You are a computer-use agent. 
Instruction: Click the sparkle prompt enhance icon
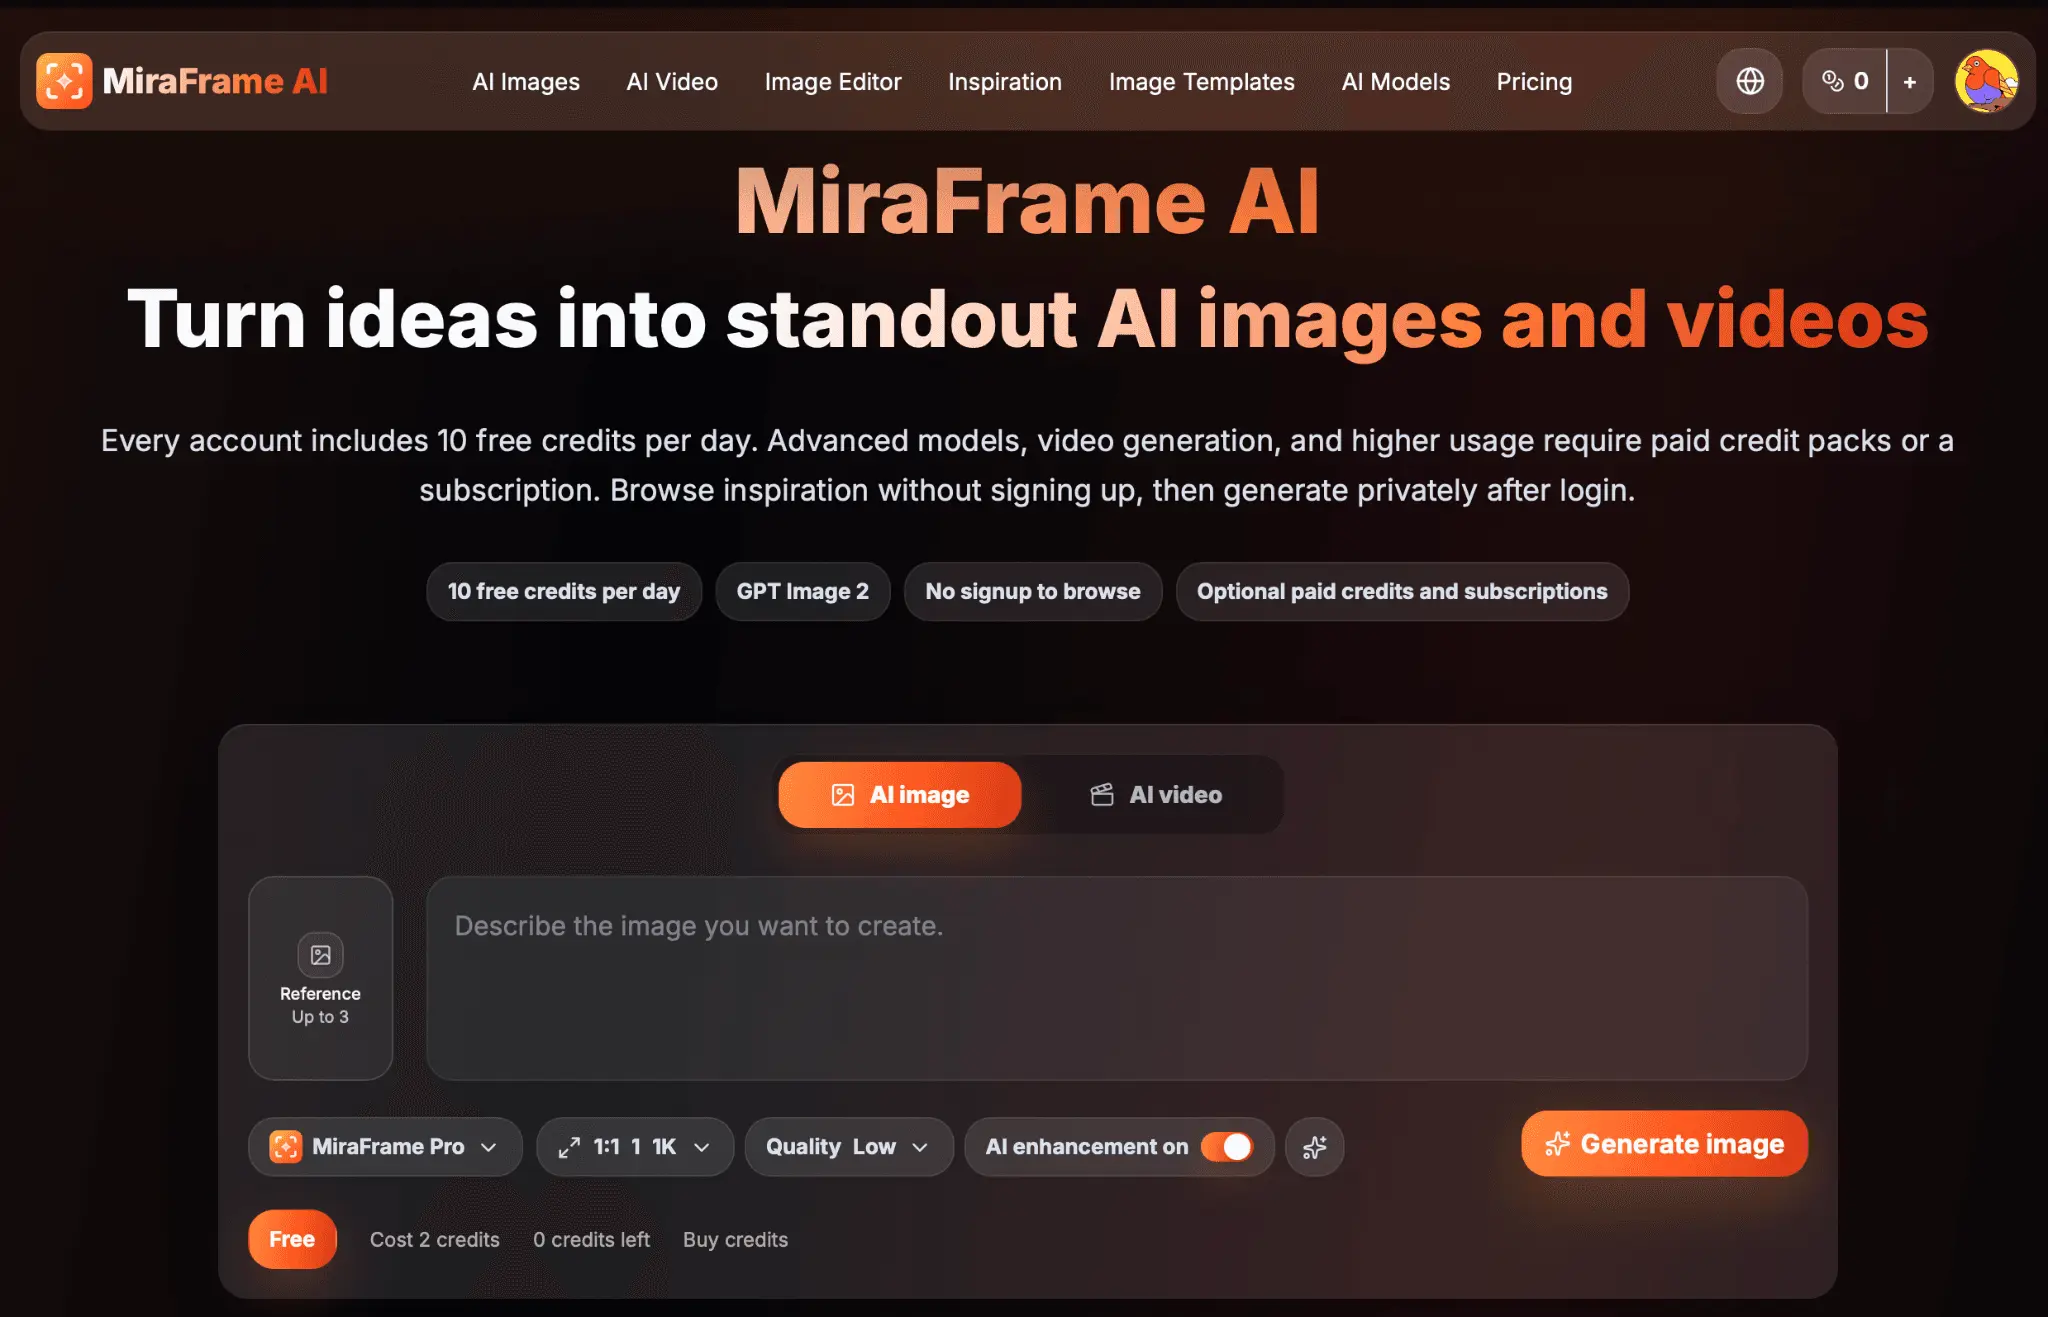pyautogui.click(x=1314, y=1147)
